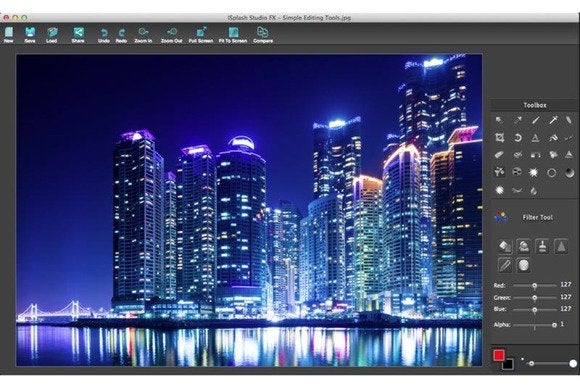Select the arrow pointer tool in Toolbox

tap(499, 120)
